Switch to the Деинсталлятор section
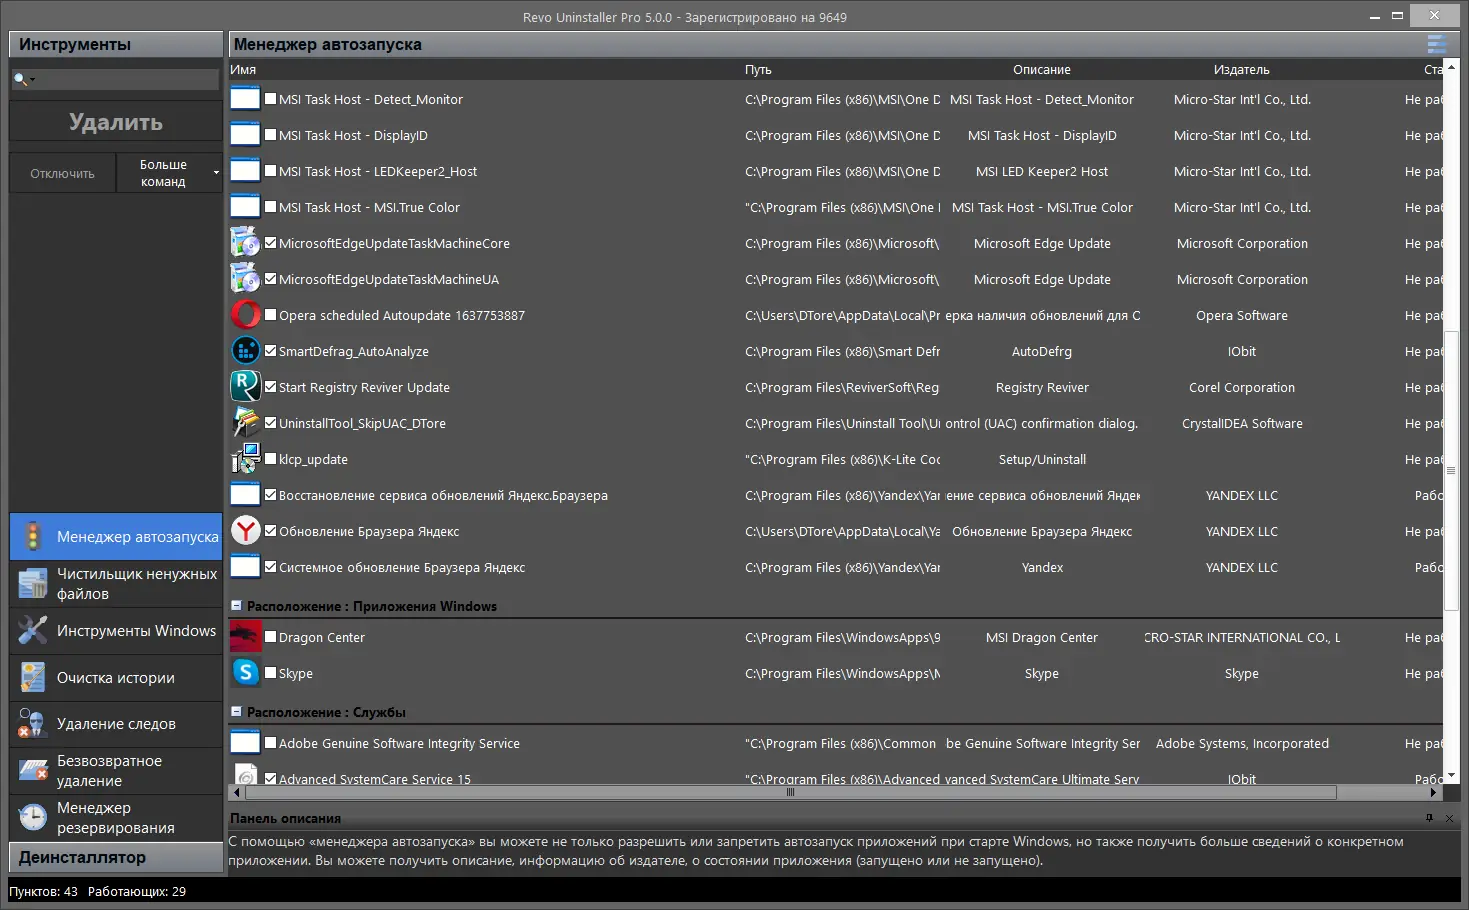The height and width of the screenshot is (910, 1469). pyautogui.click(x=115, y=857)
